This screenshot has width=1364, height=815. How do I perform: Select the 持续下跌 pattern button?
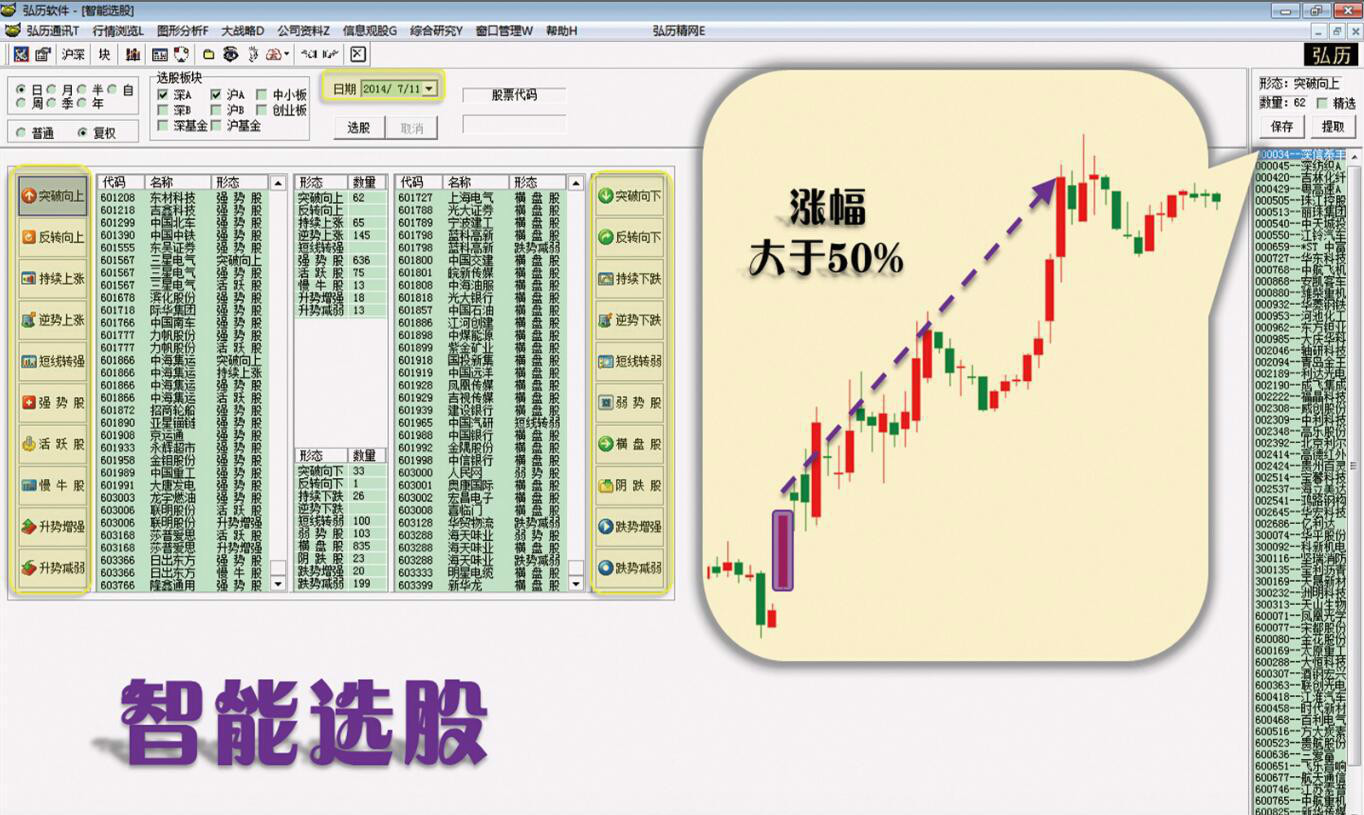point(629,279)
